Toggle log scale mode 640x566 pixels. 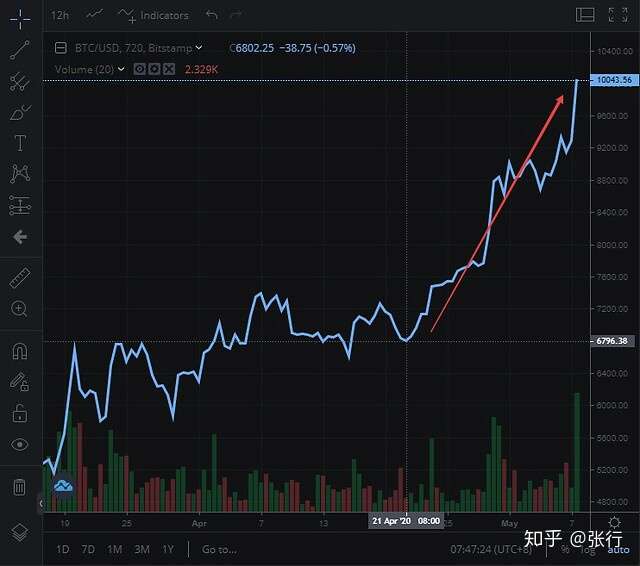[x=588, y=550]
